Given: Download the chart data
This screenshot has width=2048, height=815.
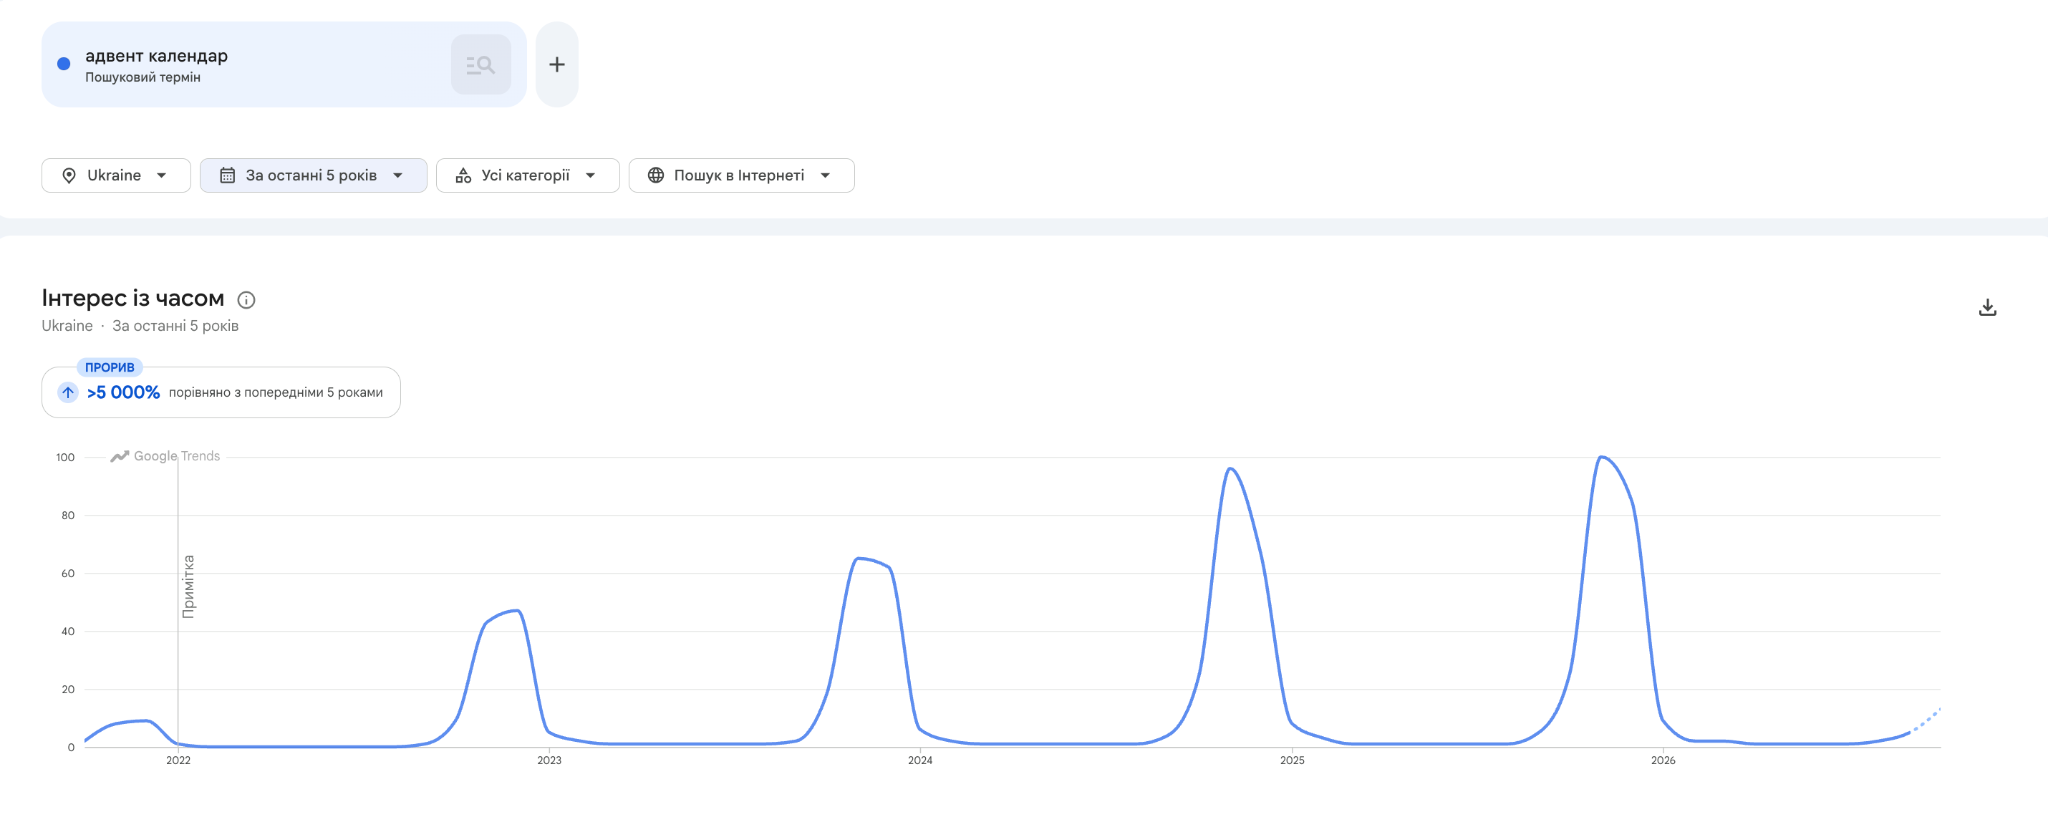Looking at the screenshot, I should point(1988,307).
